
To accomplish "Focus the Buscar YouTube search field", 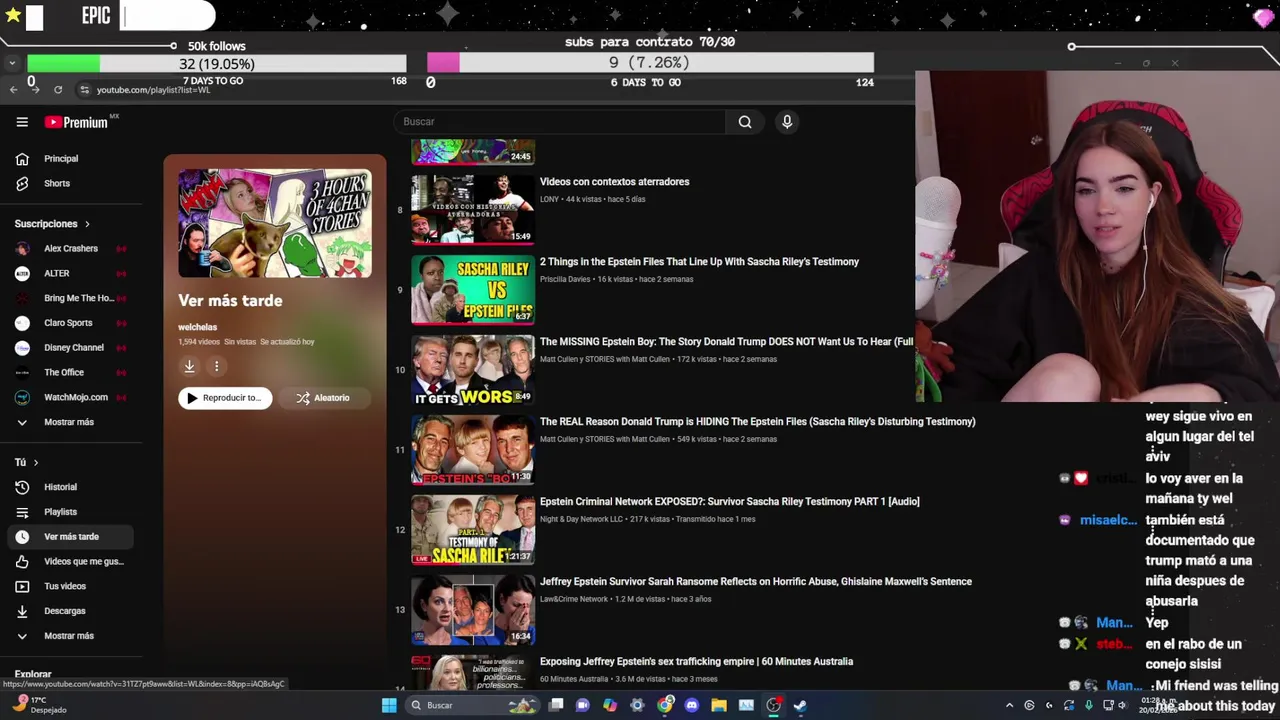I will tap(560, 122).
